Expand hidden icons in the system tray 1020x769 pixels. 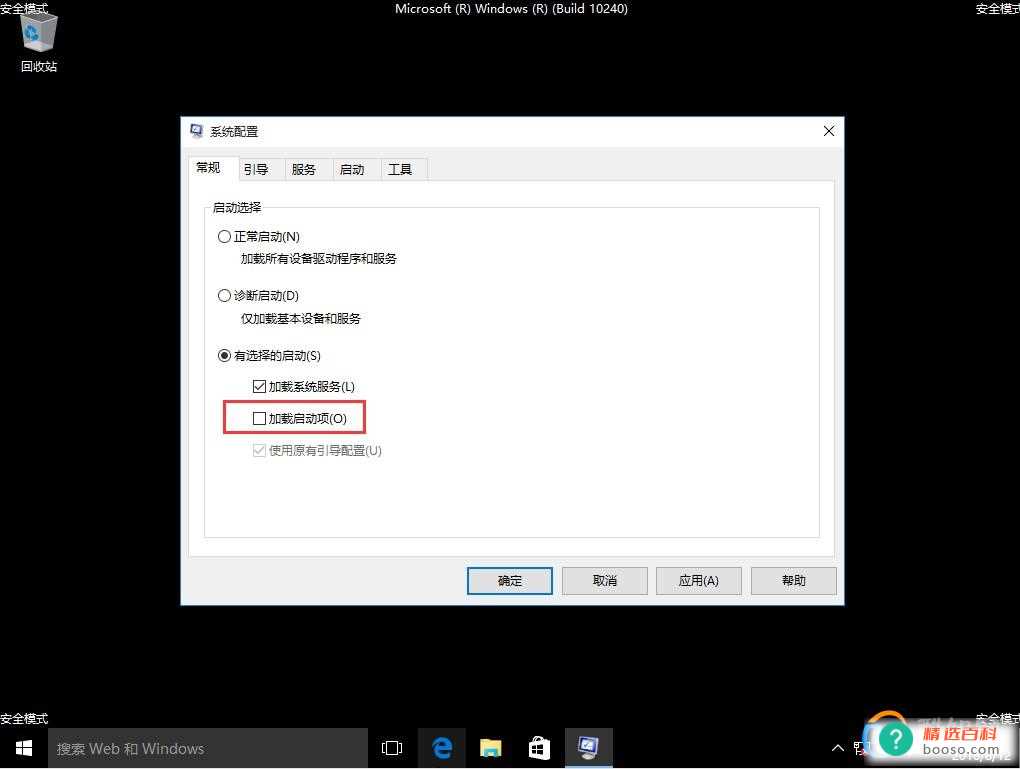click(838, 747)
